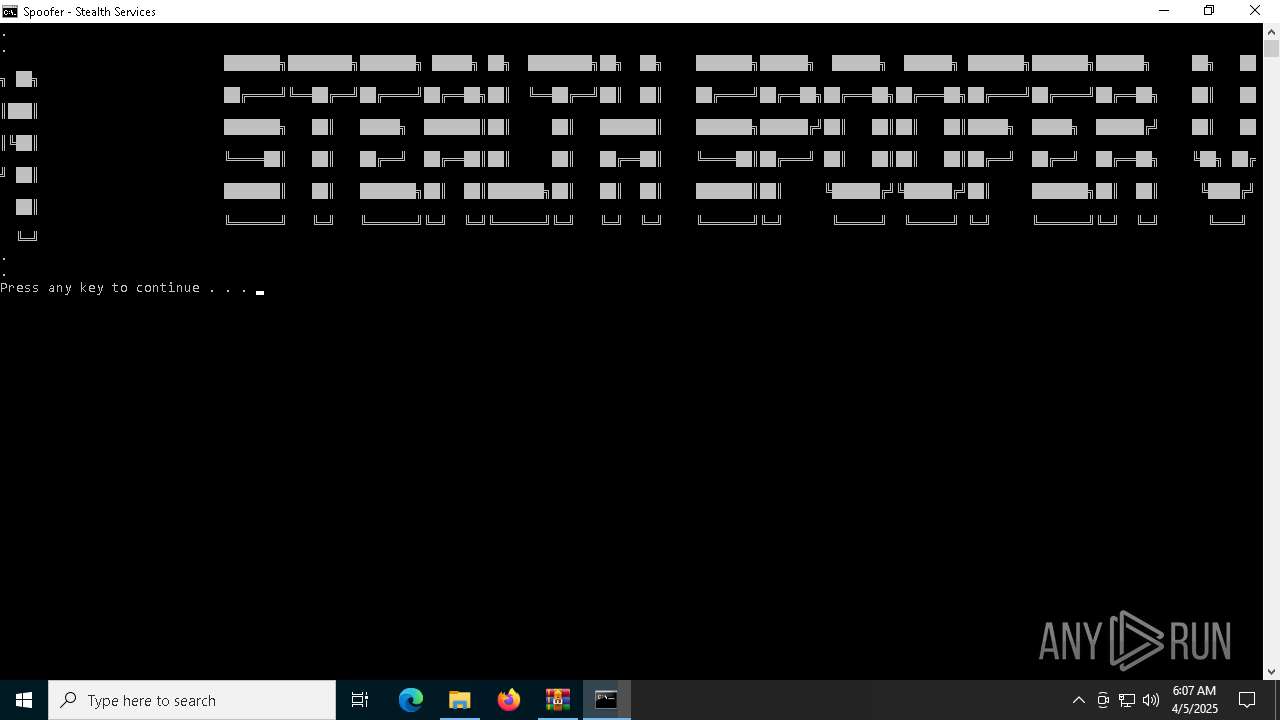
Task: Launch Microsoft Edge from the taskbar
Action: pyautogui.click(x=411, y=700)
